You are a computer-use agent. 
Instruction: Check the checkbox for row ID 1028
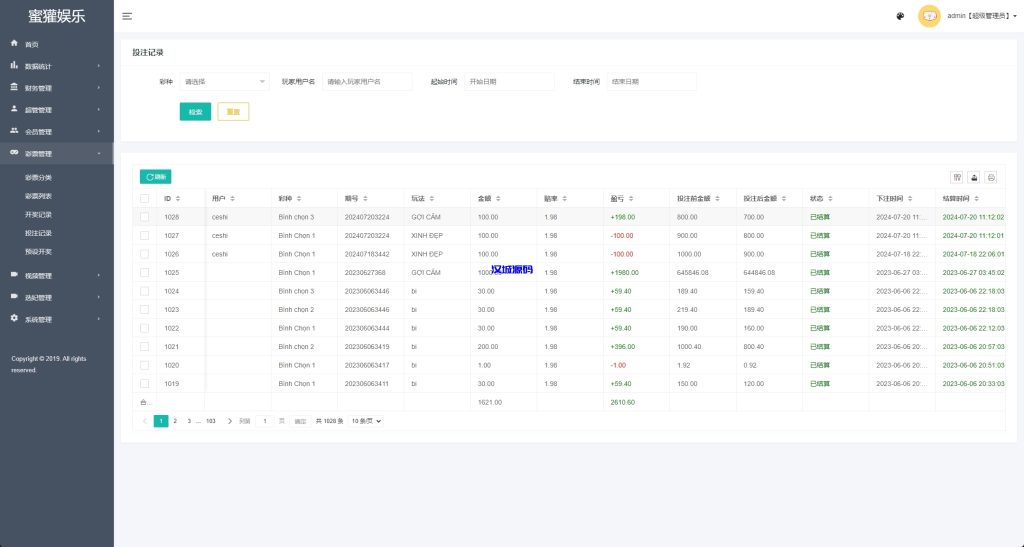coord(144,217)
